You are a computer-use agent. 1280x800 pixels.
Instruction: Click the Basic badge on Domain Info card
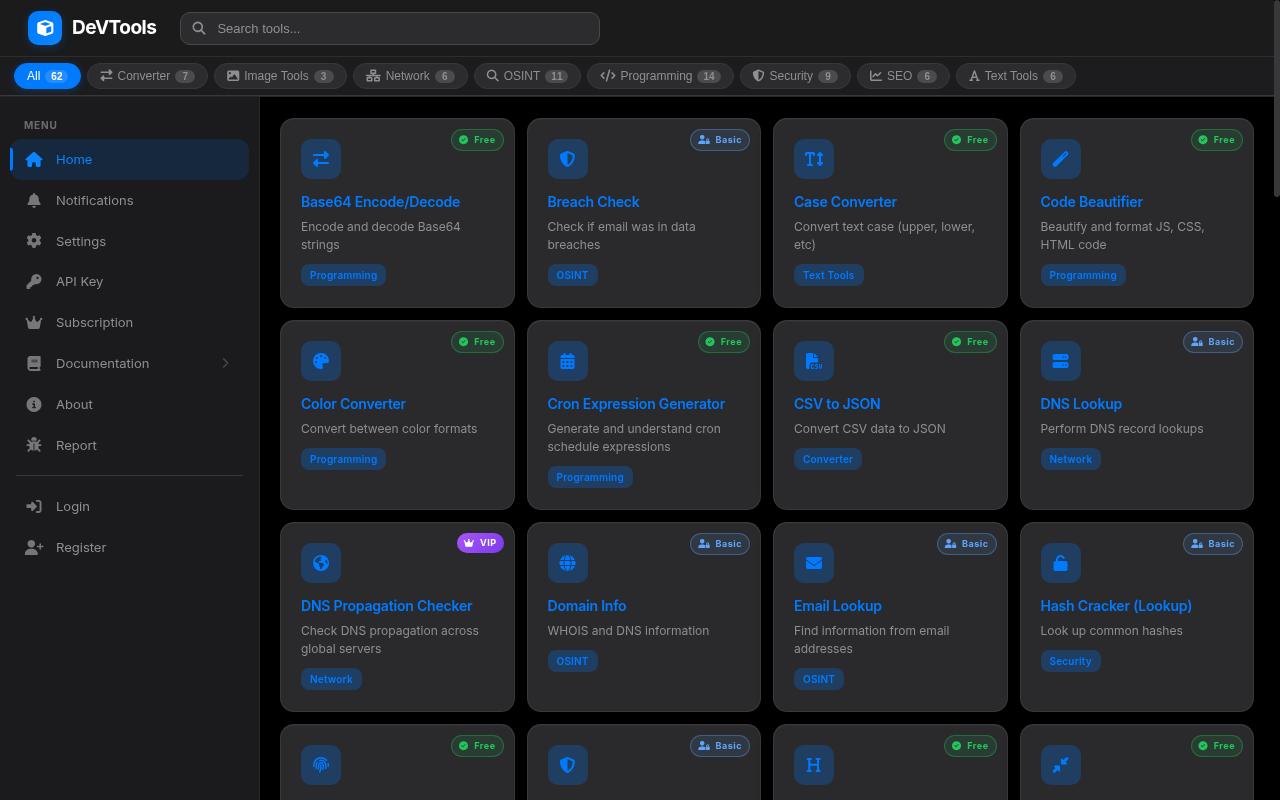720,544
